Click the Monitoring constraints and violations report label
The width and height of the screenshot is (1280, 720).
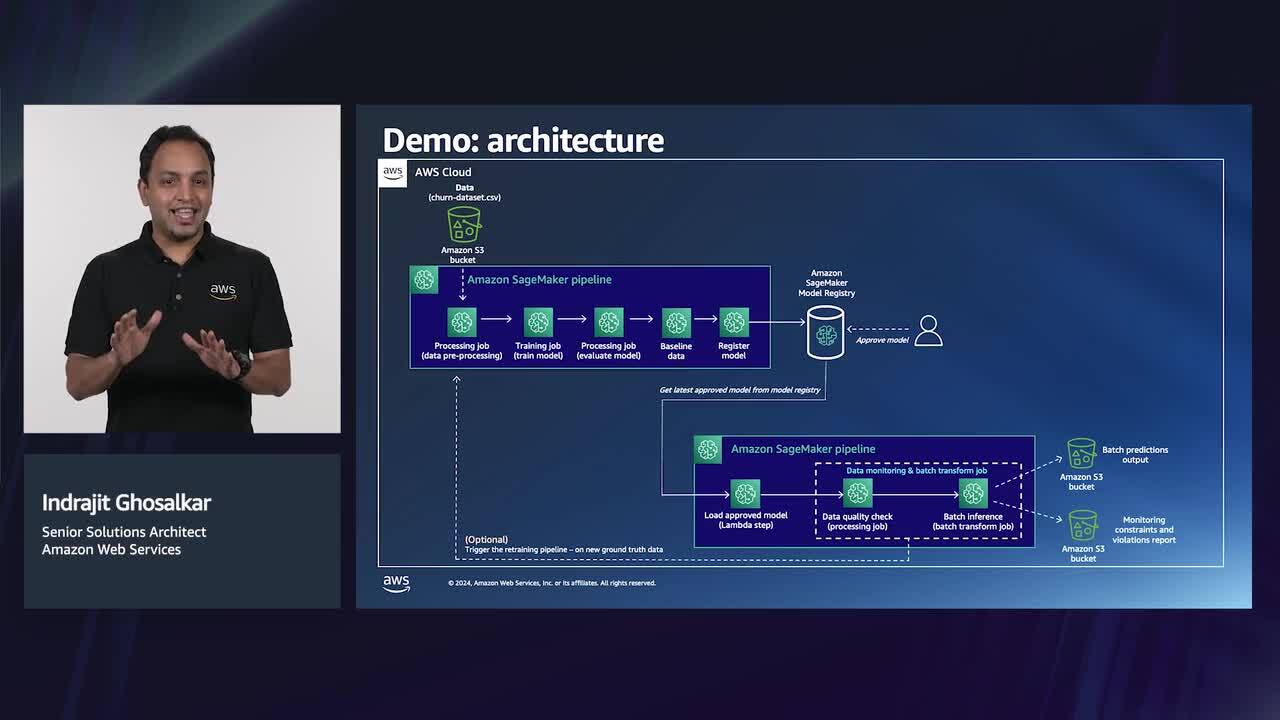pyautogui.click(x=1144, y=530)
